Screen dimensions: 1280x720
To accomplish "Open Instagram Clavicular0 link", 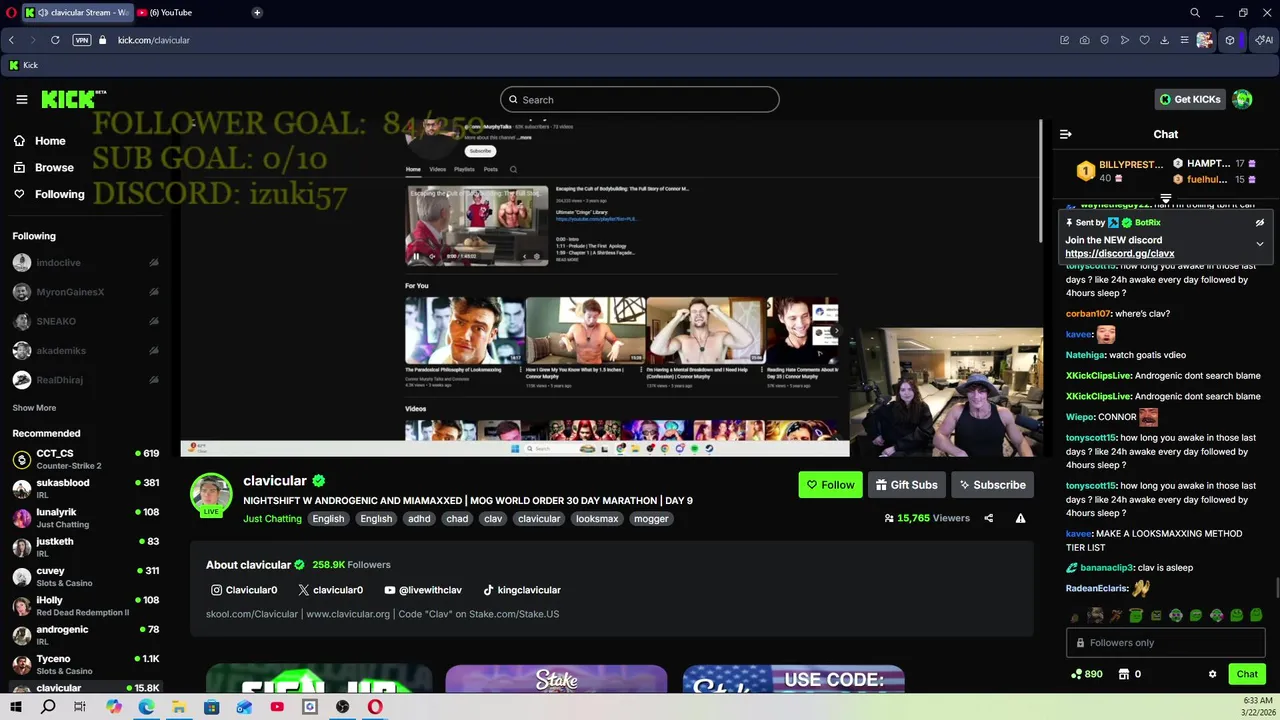I will point(244,590).
